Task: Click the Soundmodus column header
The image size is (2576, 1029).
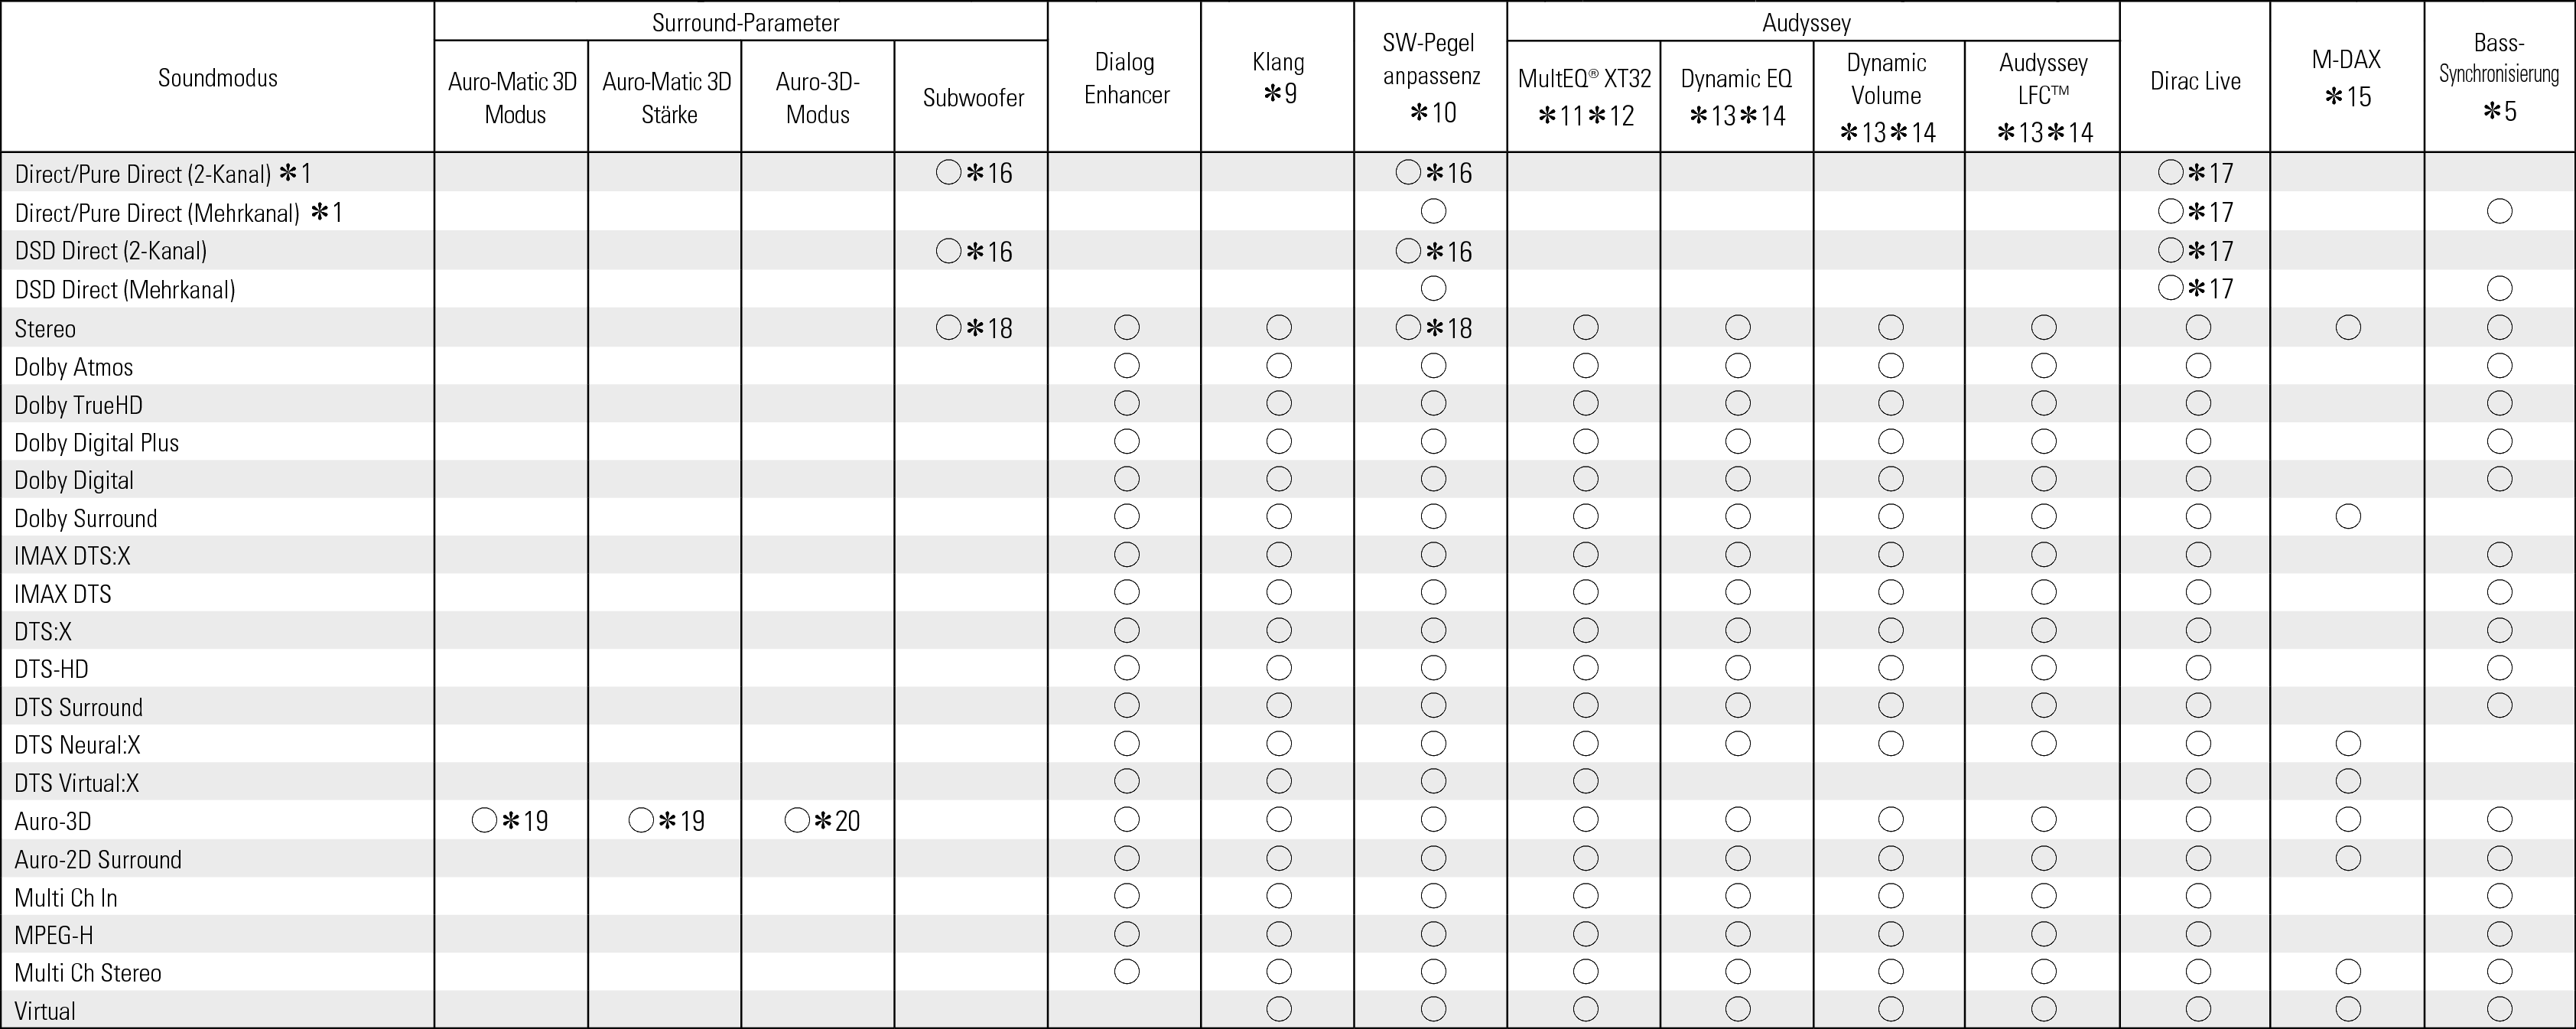Action: point(217,78)
